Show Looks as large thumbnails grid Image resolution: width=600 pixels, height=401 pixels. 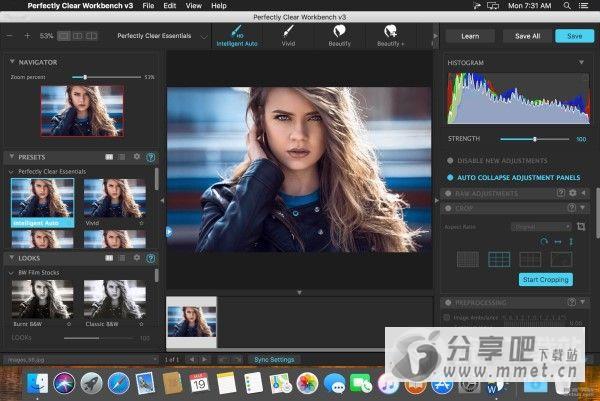[x=109, y=258]
